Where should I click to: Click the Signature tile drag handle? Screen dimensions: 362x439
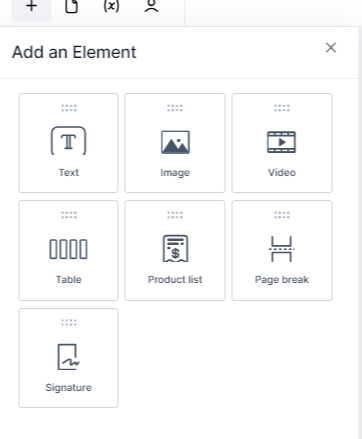(x=69, y=322)
